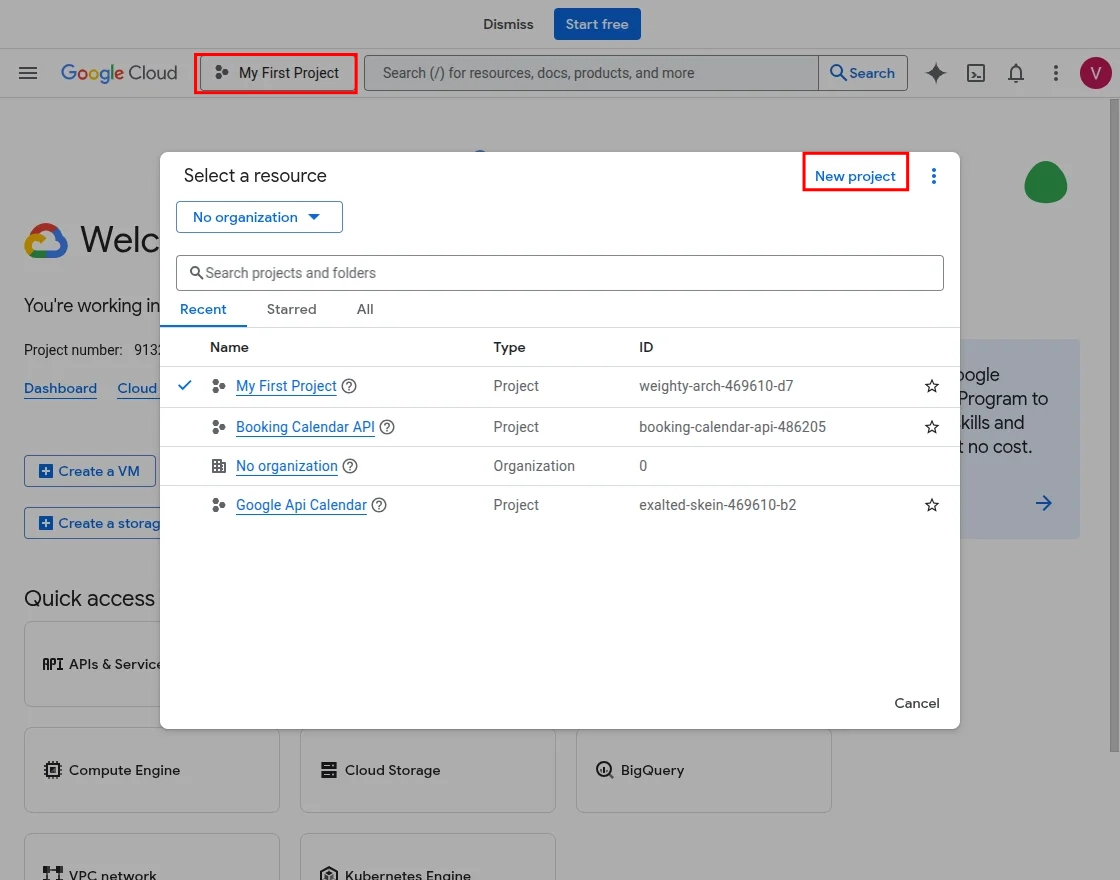Switch to the All tab
The image size is (1120, 880).
[x=365, y=309]
